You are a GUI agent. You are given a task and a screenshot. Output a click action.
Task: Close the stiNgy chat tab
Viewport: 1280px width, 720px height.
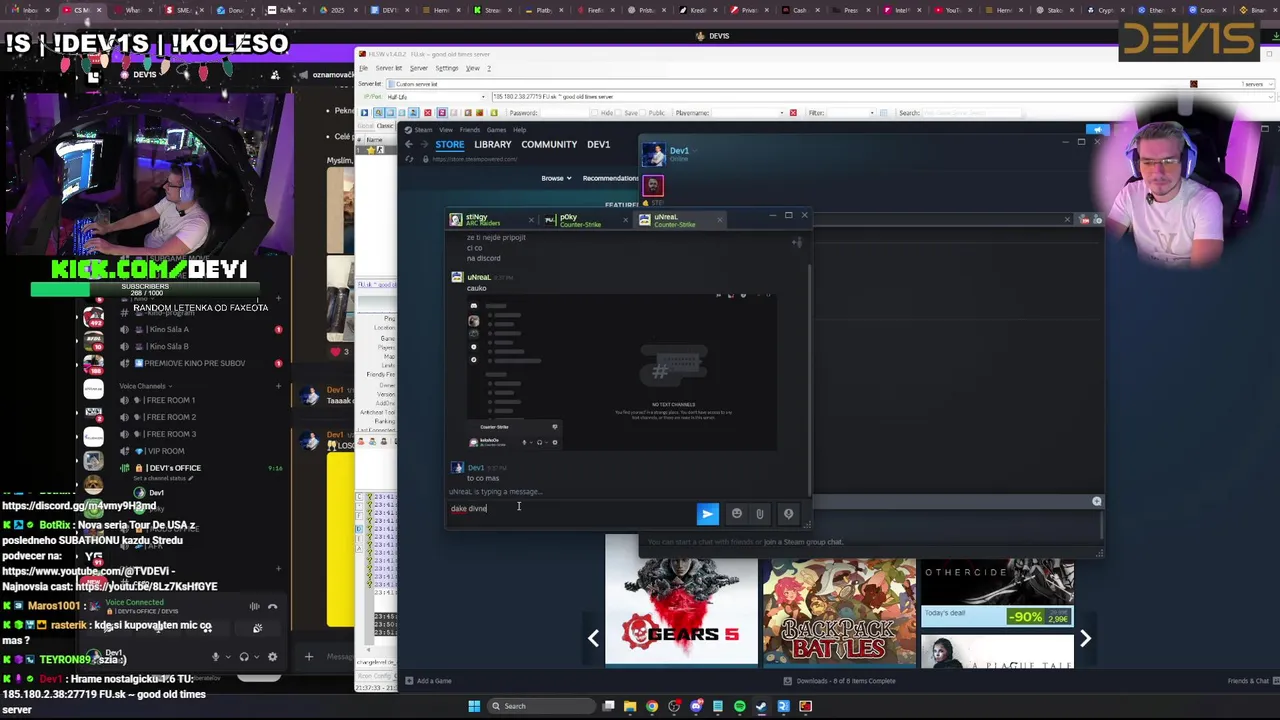[x=530, y=220]
